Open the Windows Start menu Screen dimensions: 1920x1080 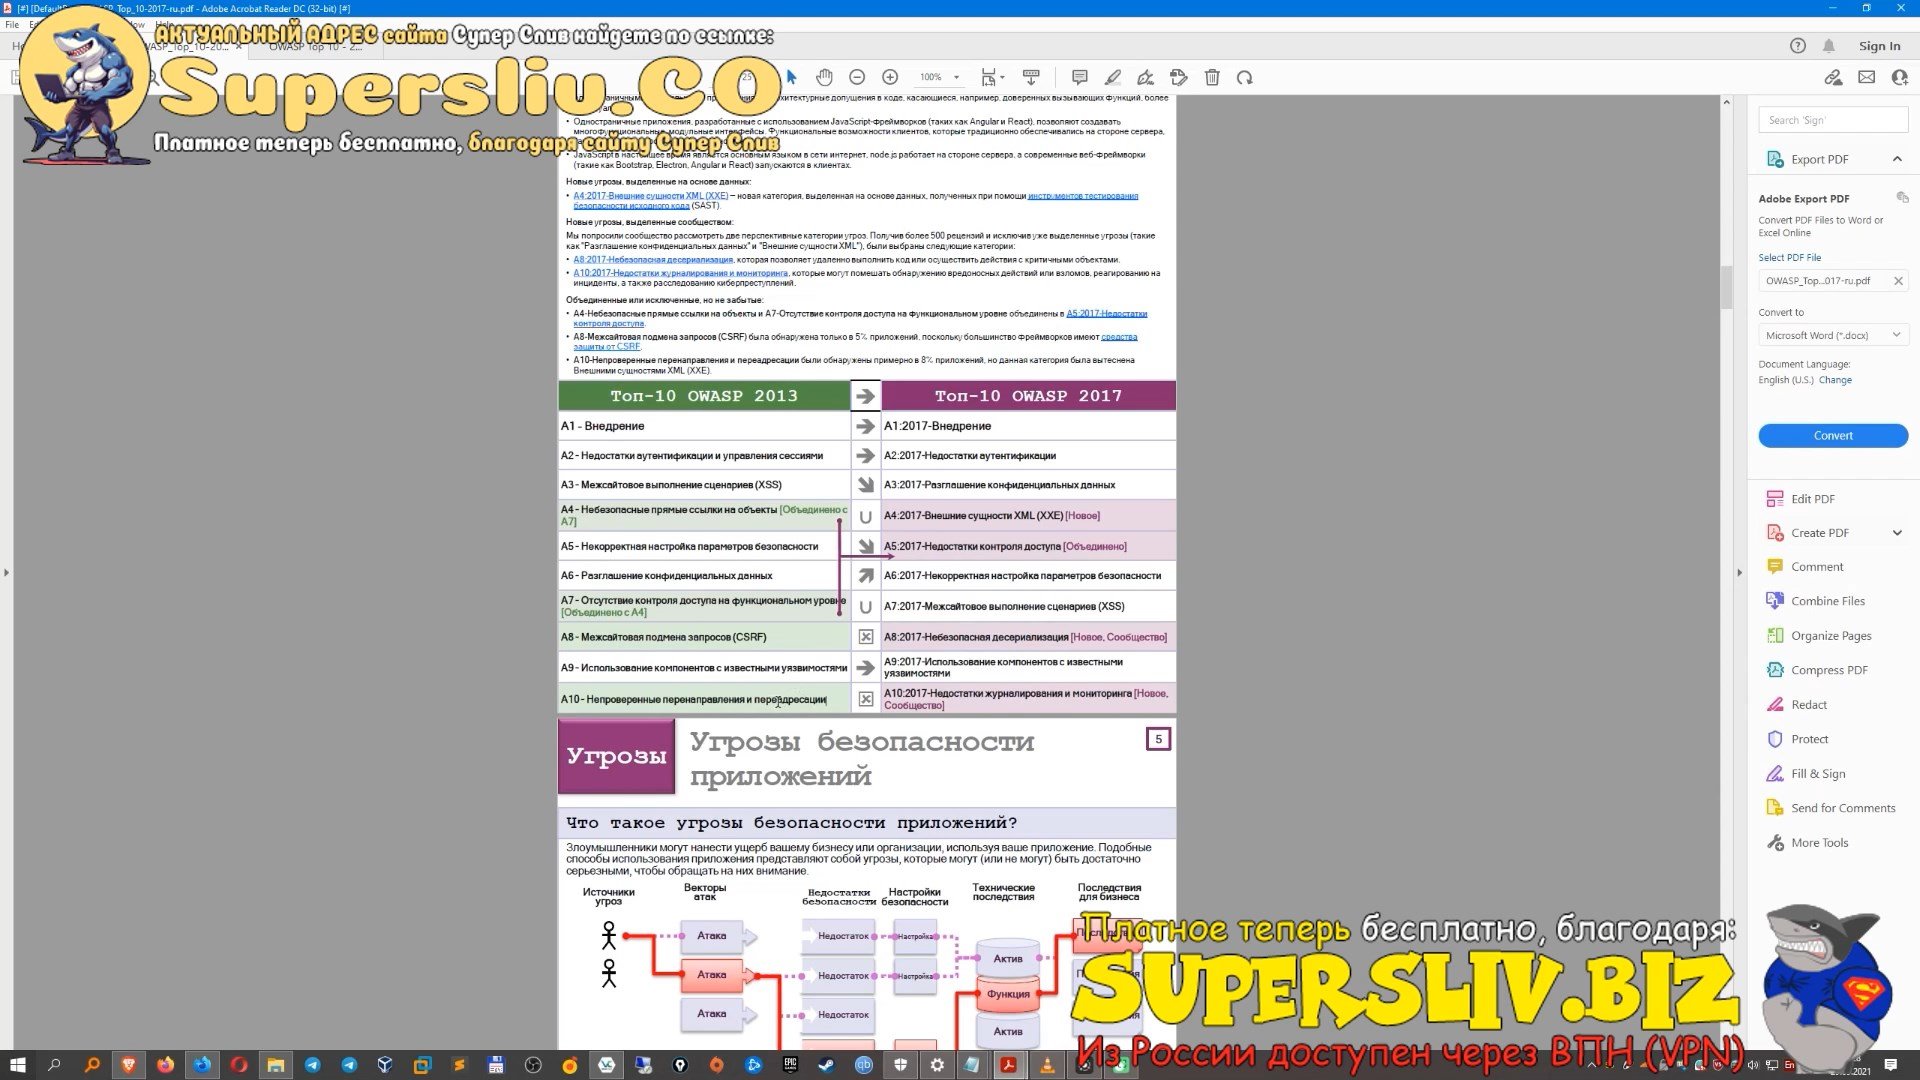pyautogui.click(x=17, y=1065)
